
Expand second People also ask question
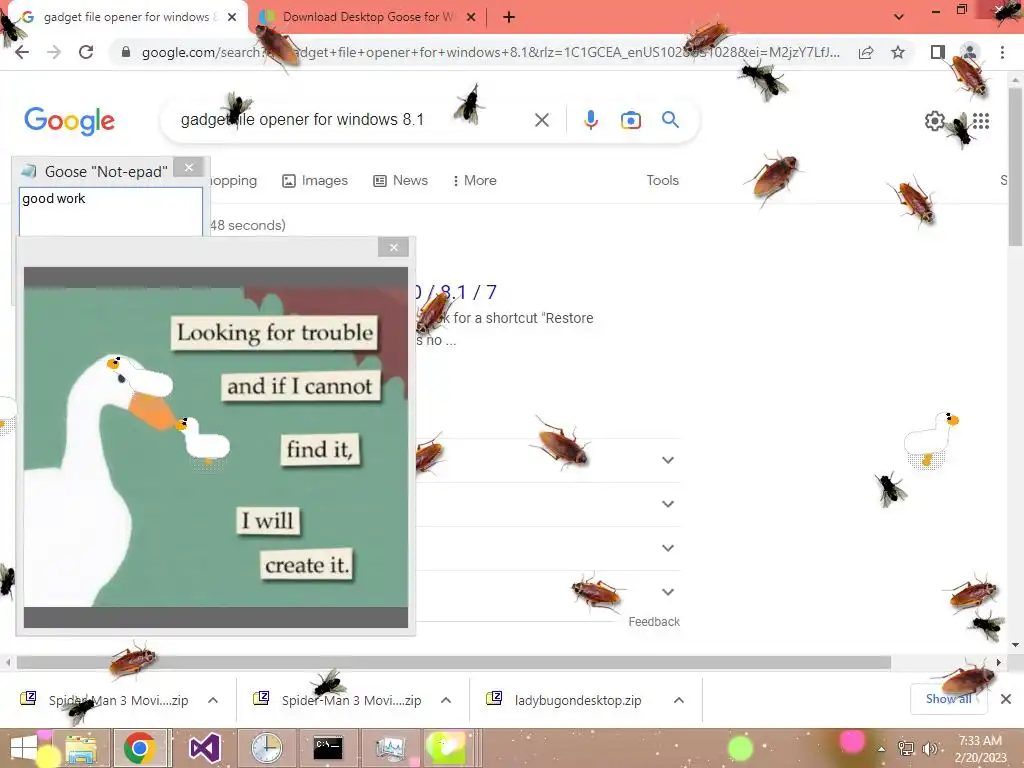[x=667, y=504]
